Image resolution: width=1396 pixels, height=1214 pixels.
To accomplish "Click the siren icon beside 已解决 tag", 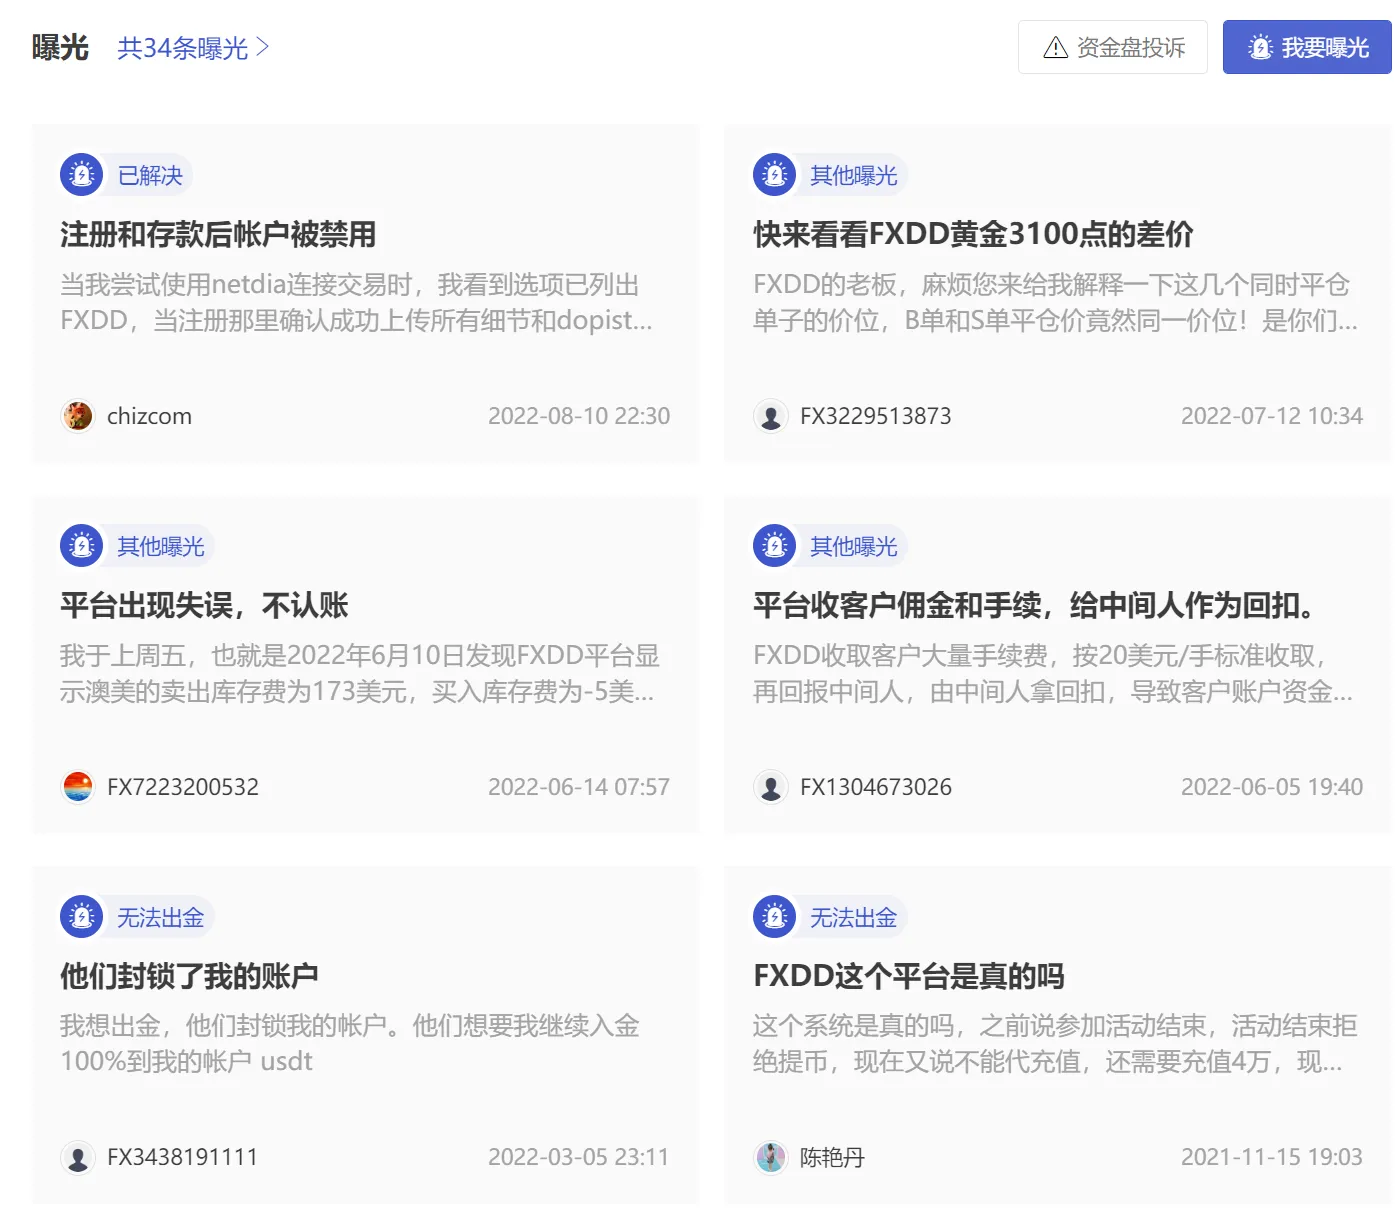I will [x=82, y=175].
